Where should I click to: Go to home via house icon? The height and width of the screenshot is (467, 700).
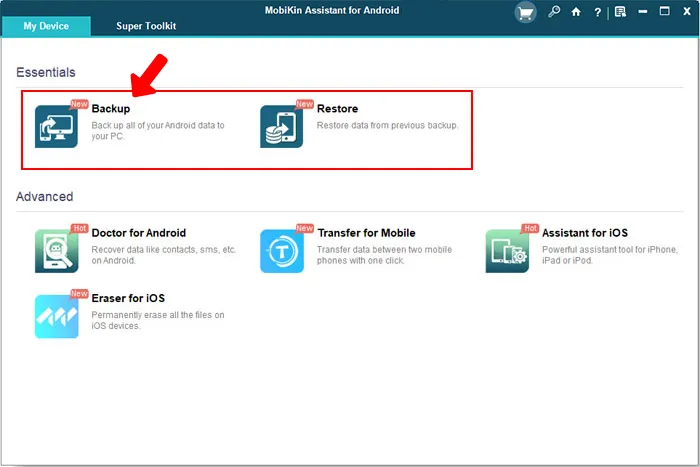(x=576, y=12)
